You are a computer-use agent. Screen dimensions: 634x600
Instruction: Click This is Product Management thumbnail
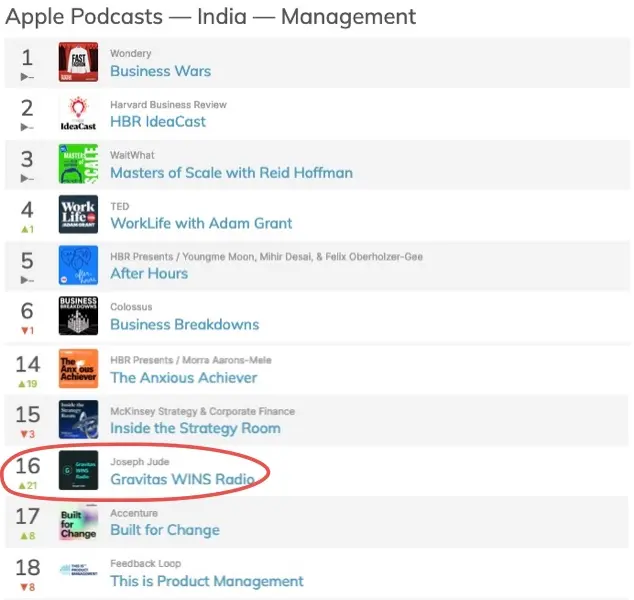coord(78,572)
